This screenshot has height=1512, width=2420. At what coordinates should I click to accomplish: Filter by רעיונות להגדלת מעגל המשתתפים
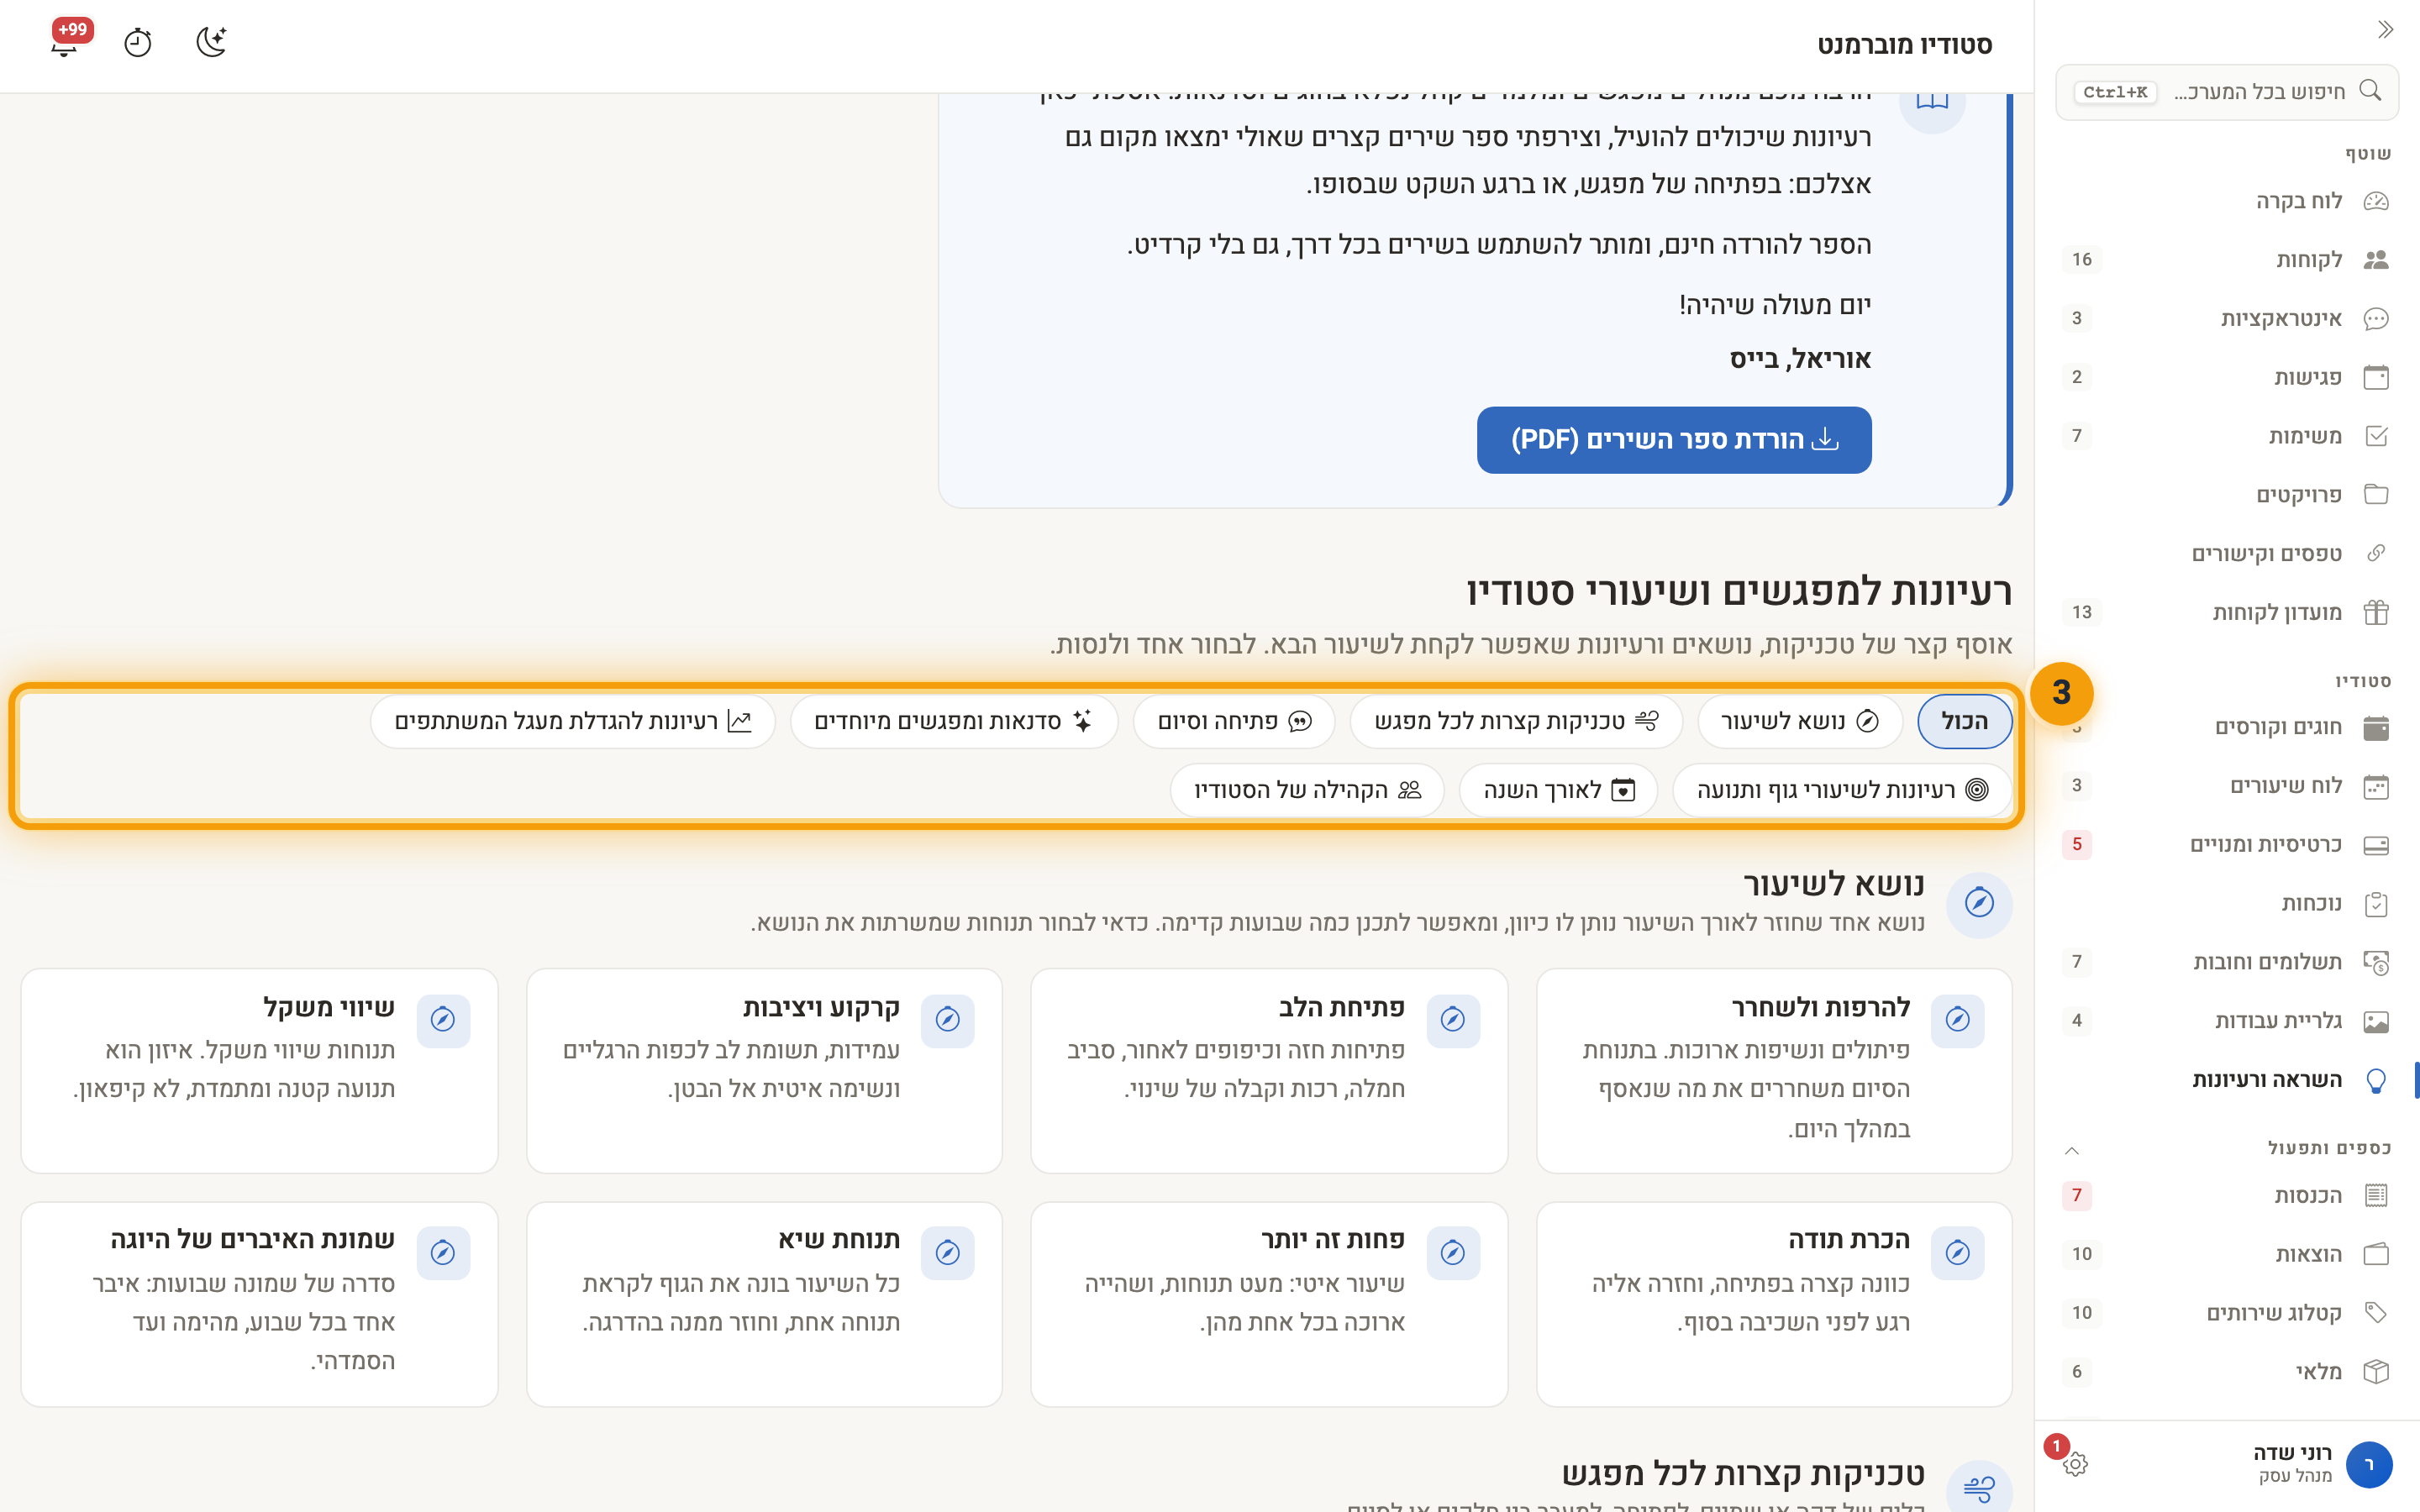tap(573, 721)
